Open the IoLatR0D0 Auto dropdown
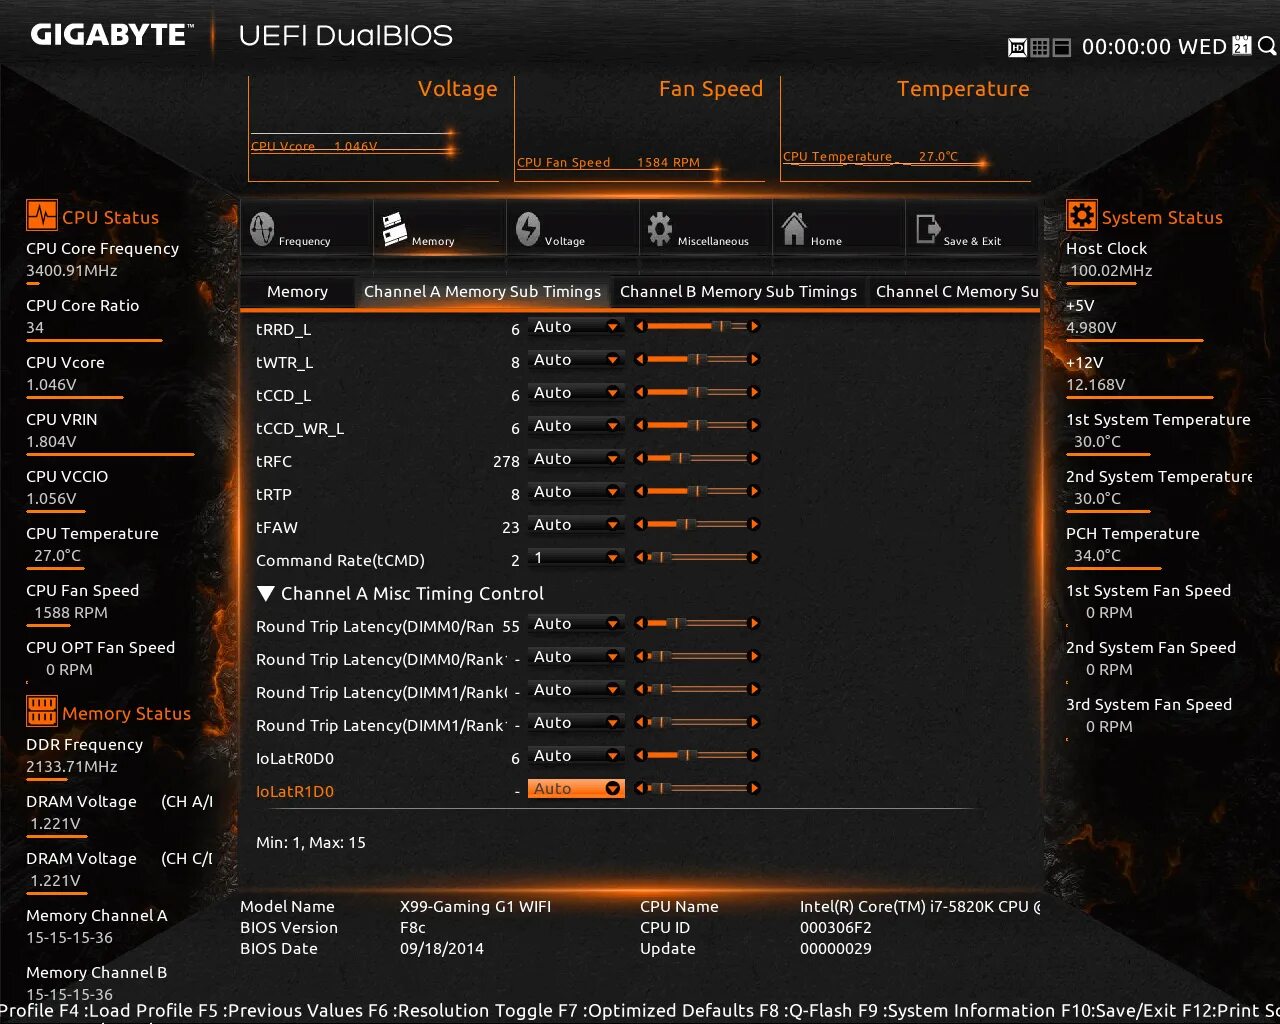 (576, 756)
